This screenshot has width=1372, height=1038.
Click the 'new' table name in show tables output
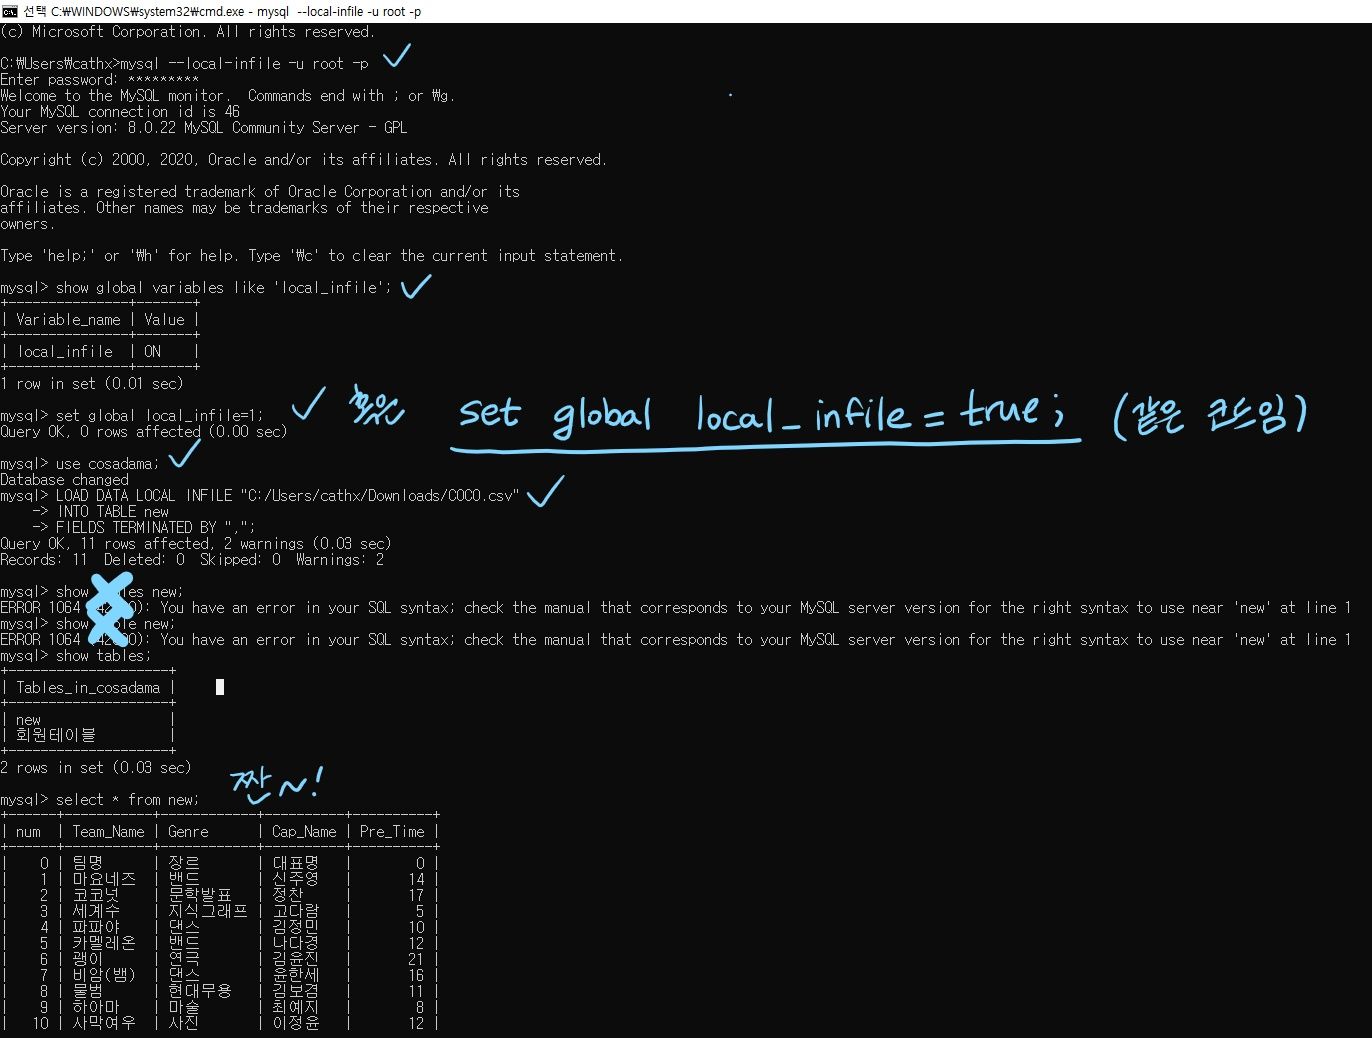pos(29,719)
